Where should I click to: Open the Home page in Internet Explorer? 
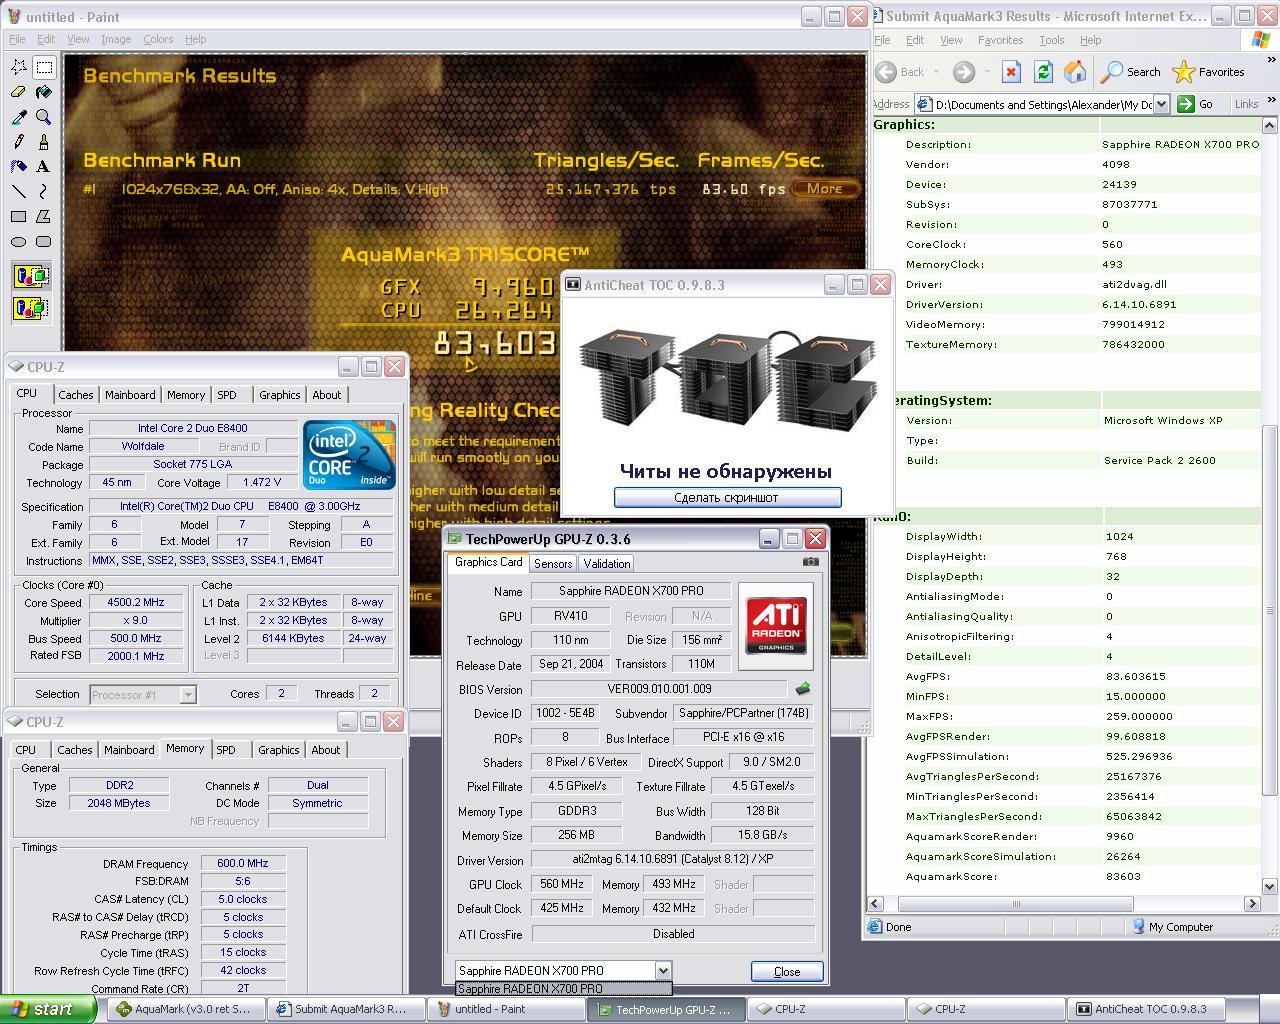(1075, 72)
